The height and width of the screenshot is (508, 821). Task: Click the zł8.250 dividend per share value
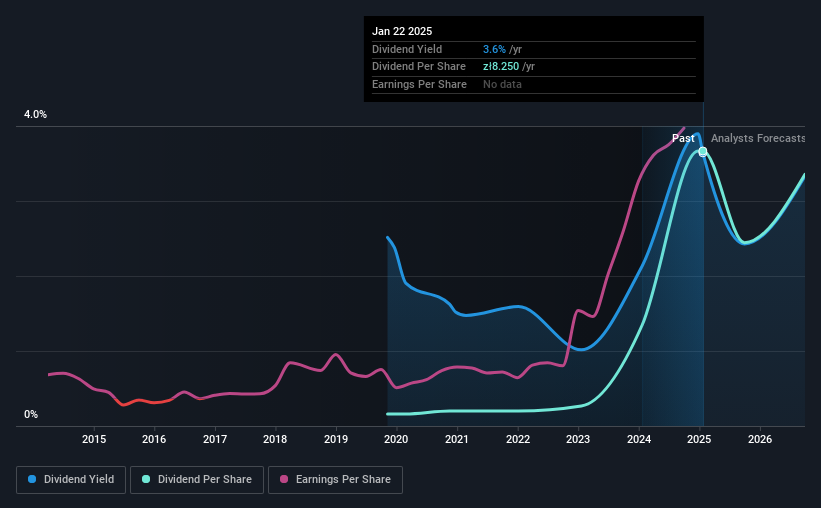[501, 67]
